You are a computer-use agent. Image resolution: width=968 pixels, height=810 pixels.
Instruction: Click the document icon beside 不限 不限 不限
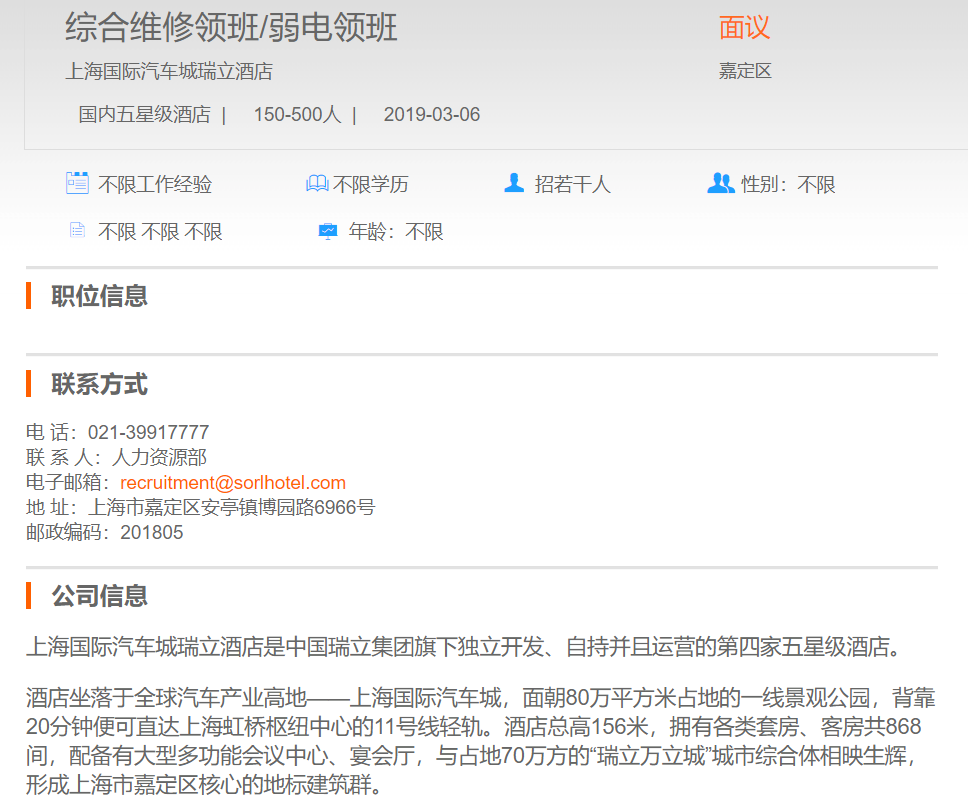tap(77, 231)
